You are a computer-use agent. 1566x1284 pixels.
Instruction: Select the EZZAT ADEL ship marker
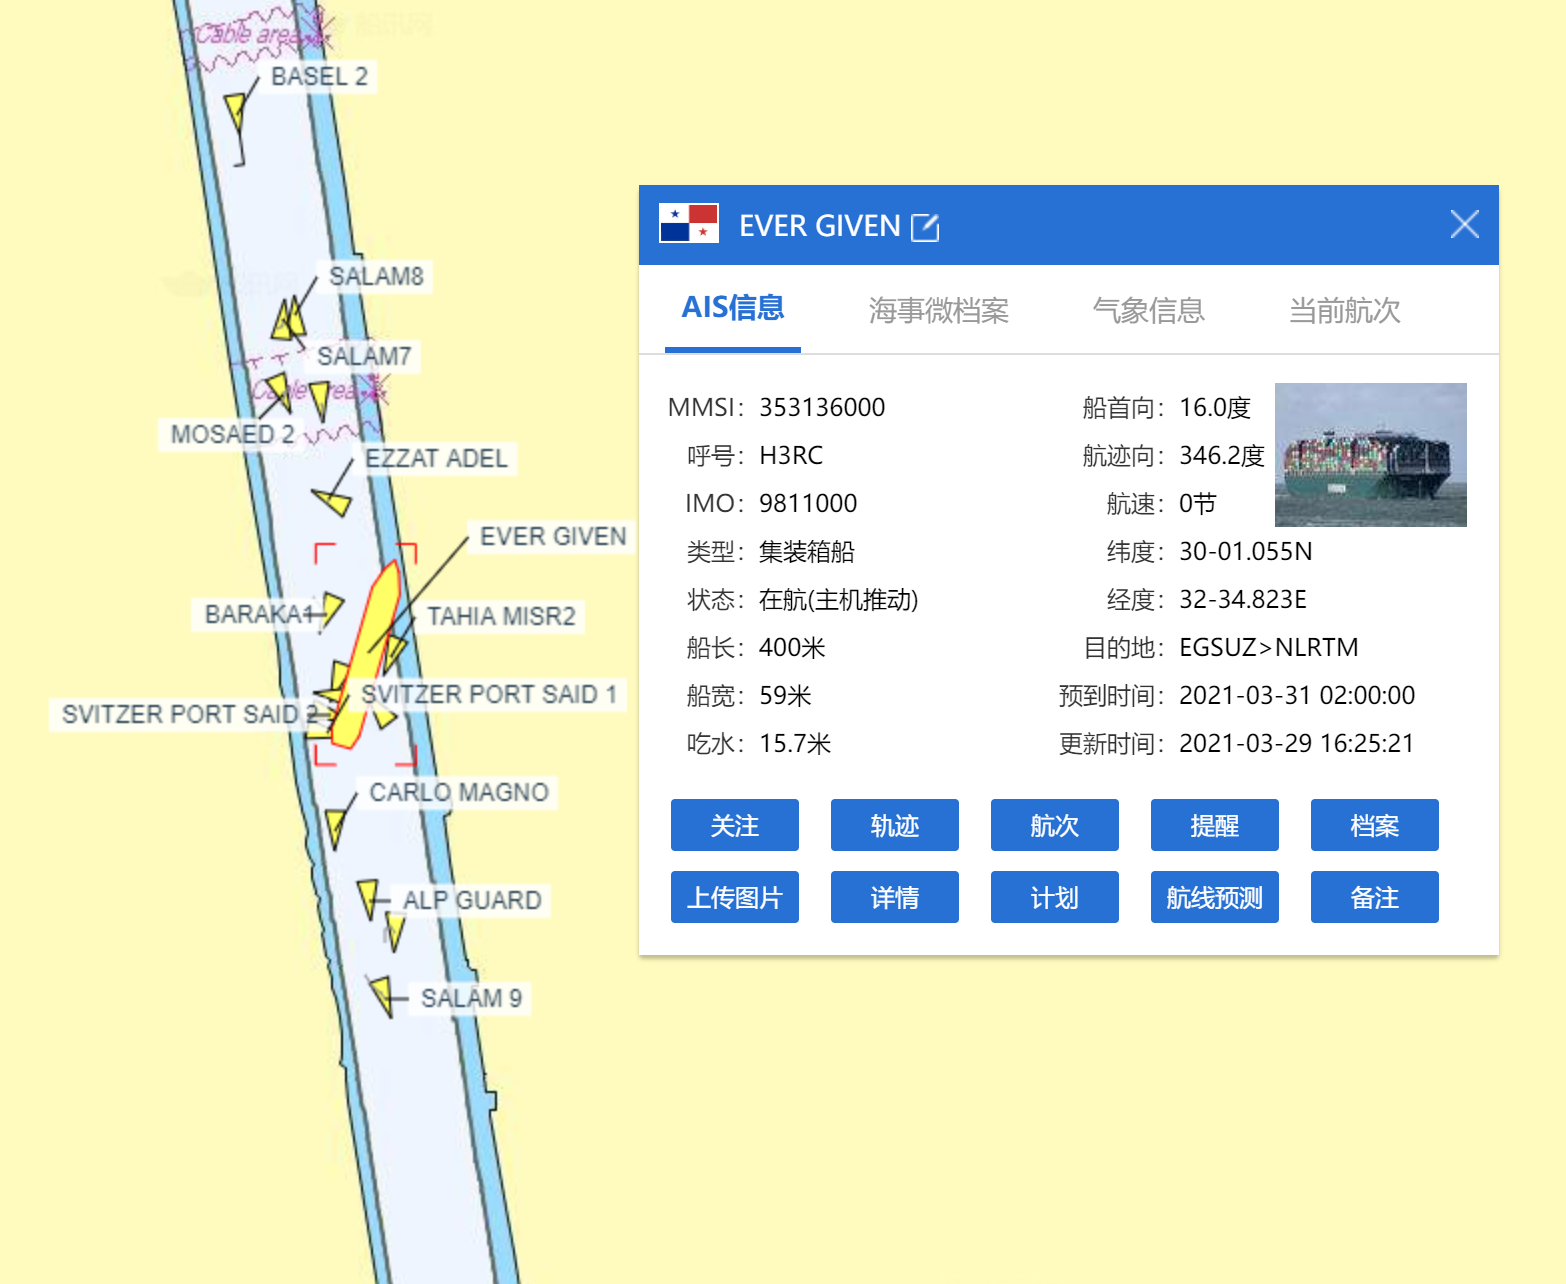[x=332, y=499]
